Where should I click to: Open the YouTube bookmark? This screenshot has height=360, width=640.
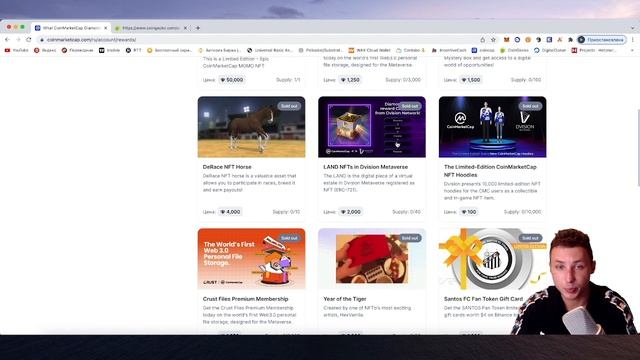(16, 50)
